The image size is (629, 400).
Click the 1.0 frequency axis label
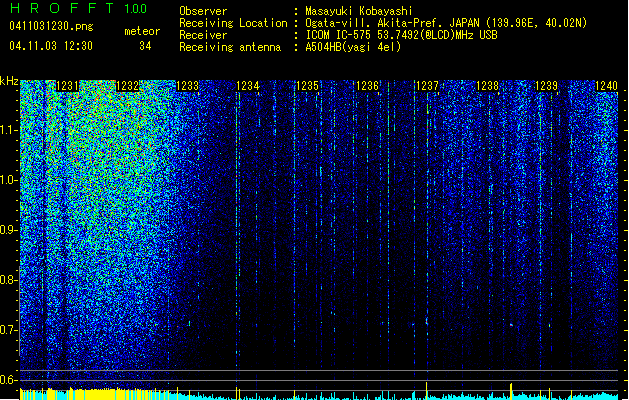click(9, 180)
